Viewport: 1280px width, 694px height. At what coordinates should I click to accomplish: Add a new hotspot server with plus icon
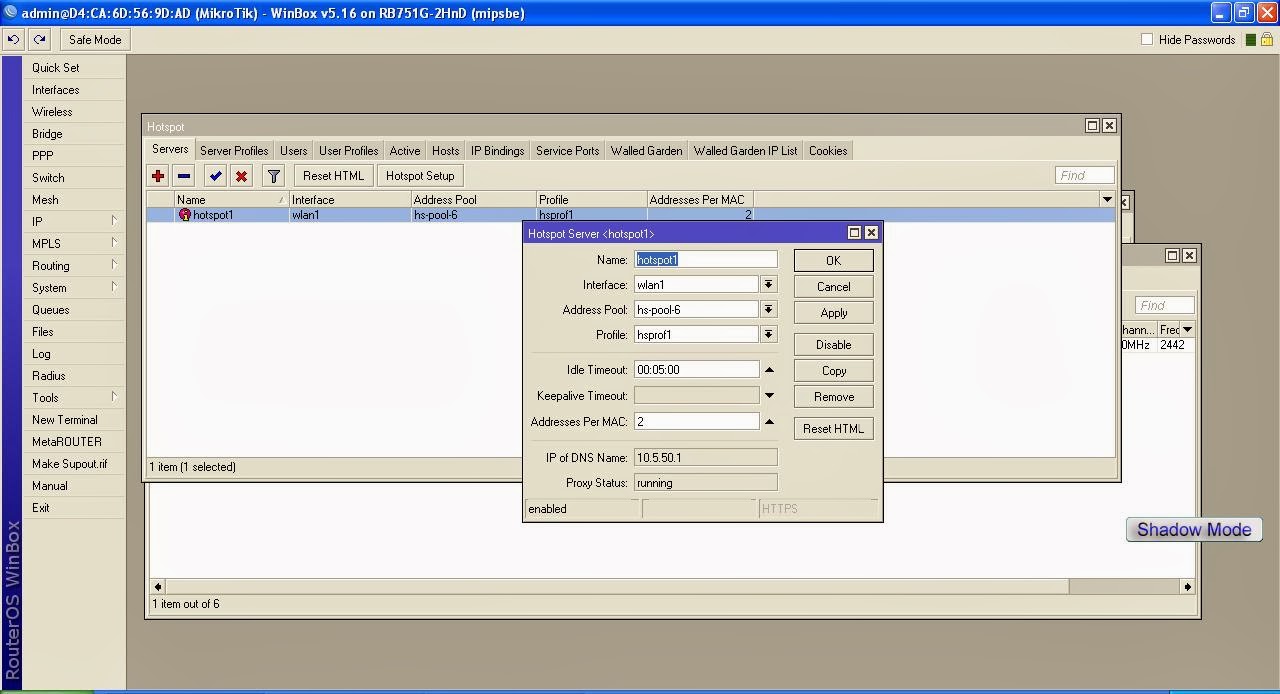[x=158, y=176]
